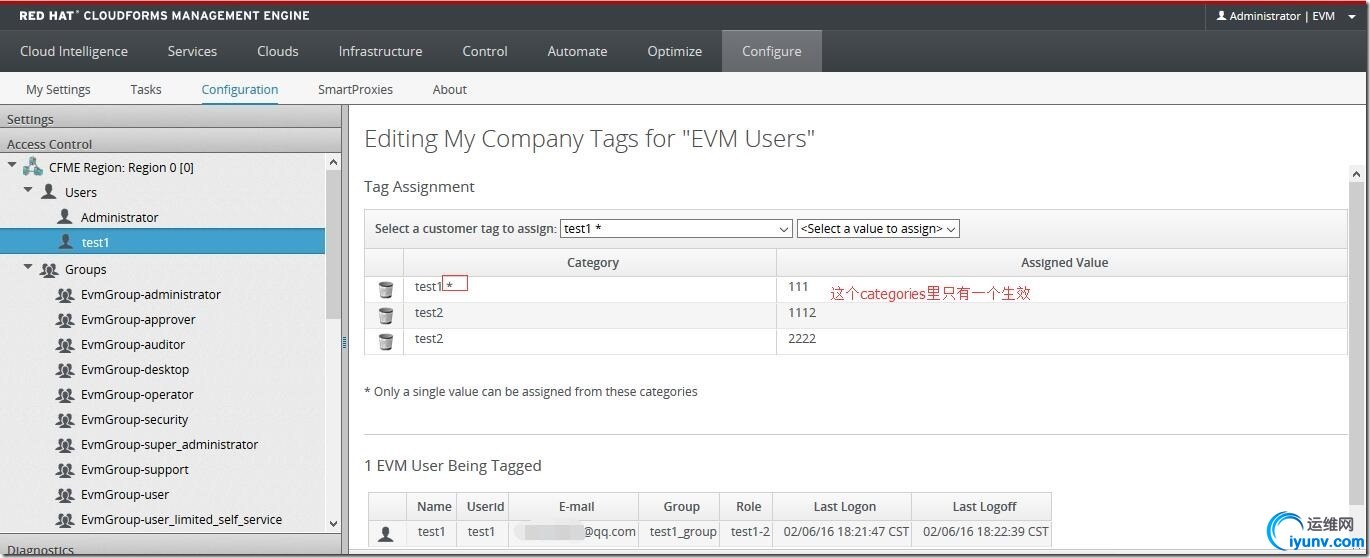Select Administrator user in the tree
The height and width of the screenshot is (558, 1370).
[x=120, y=217]
